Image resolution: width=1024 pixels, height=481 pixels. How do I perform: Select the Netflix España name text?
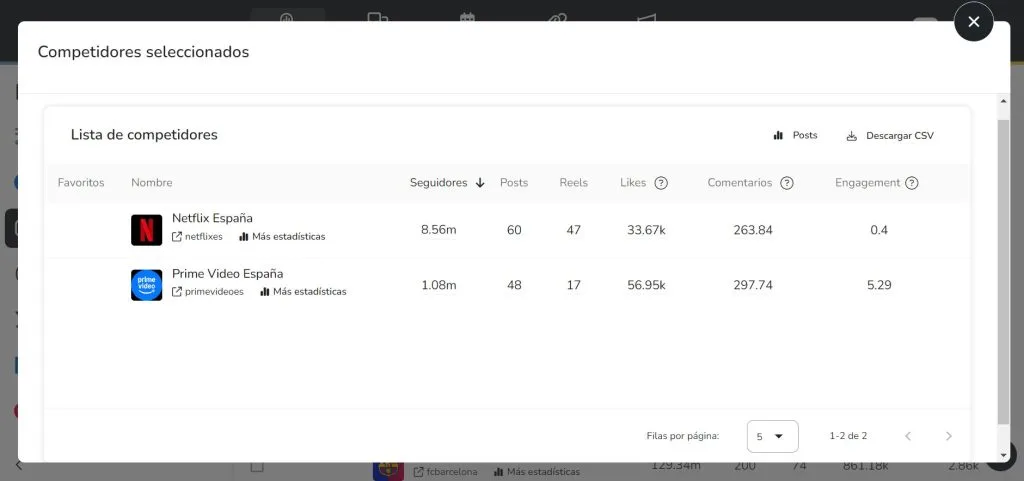[x=212, y=218]
